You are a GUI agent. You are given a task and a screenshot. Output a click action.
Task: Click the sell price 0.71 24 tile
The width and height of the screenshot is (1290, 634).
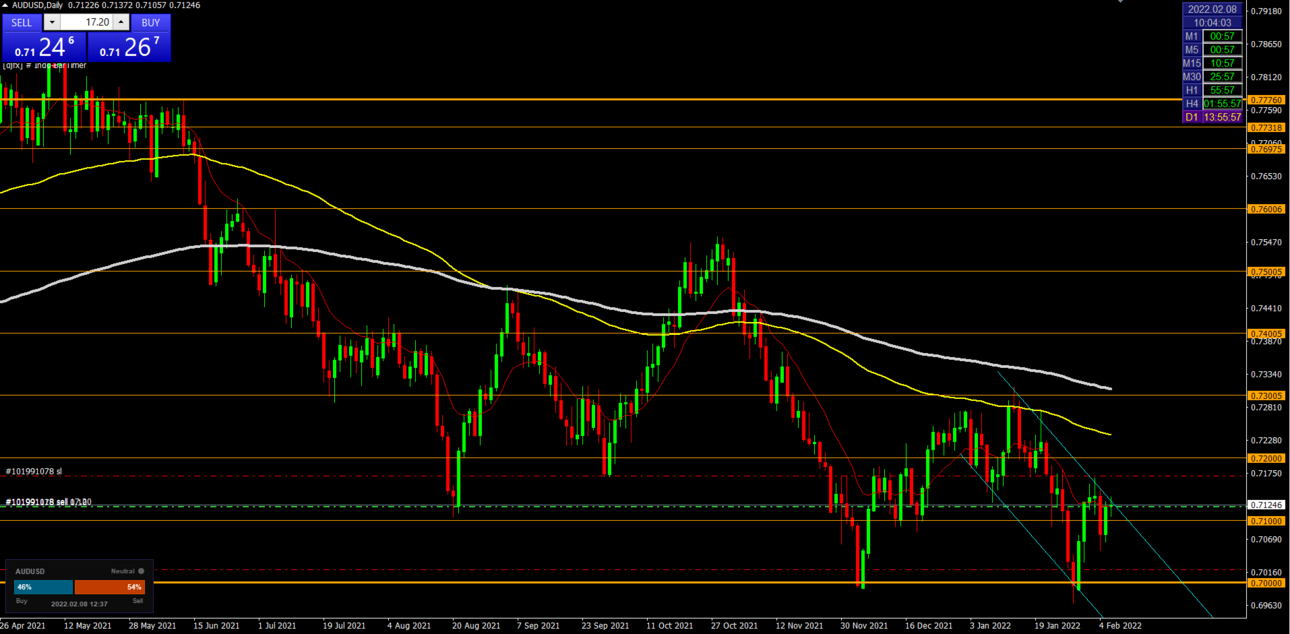43,46
